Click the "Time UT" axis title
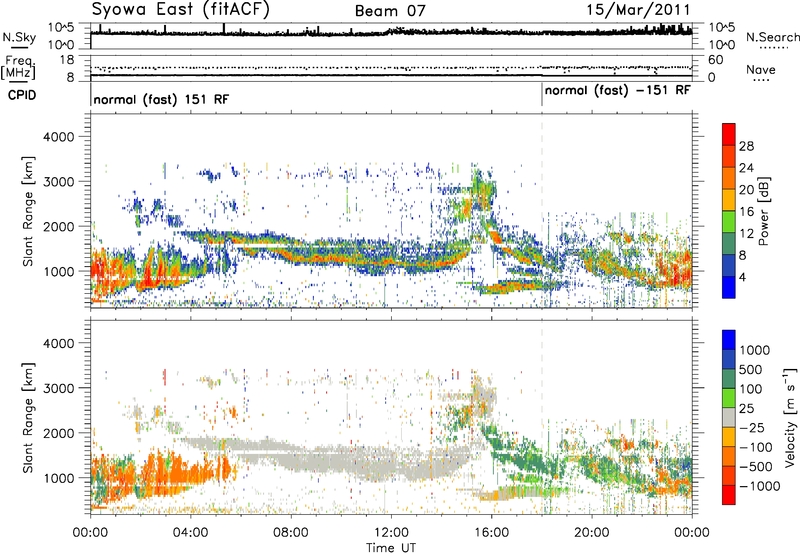 tap(391, 548)
